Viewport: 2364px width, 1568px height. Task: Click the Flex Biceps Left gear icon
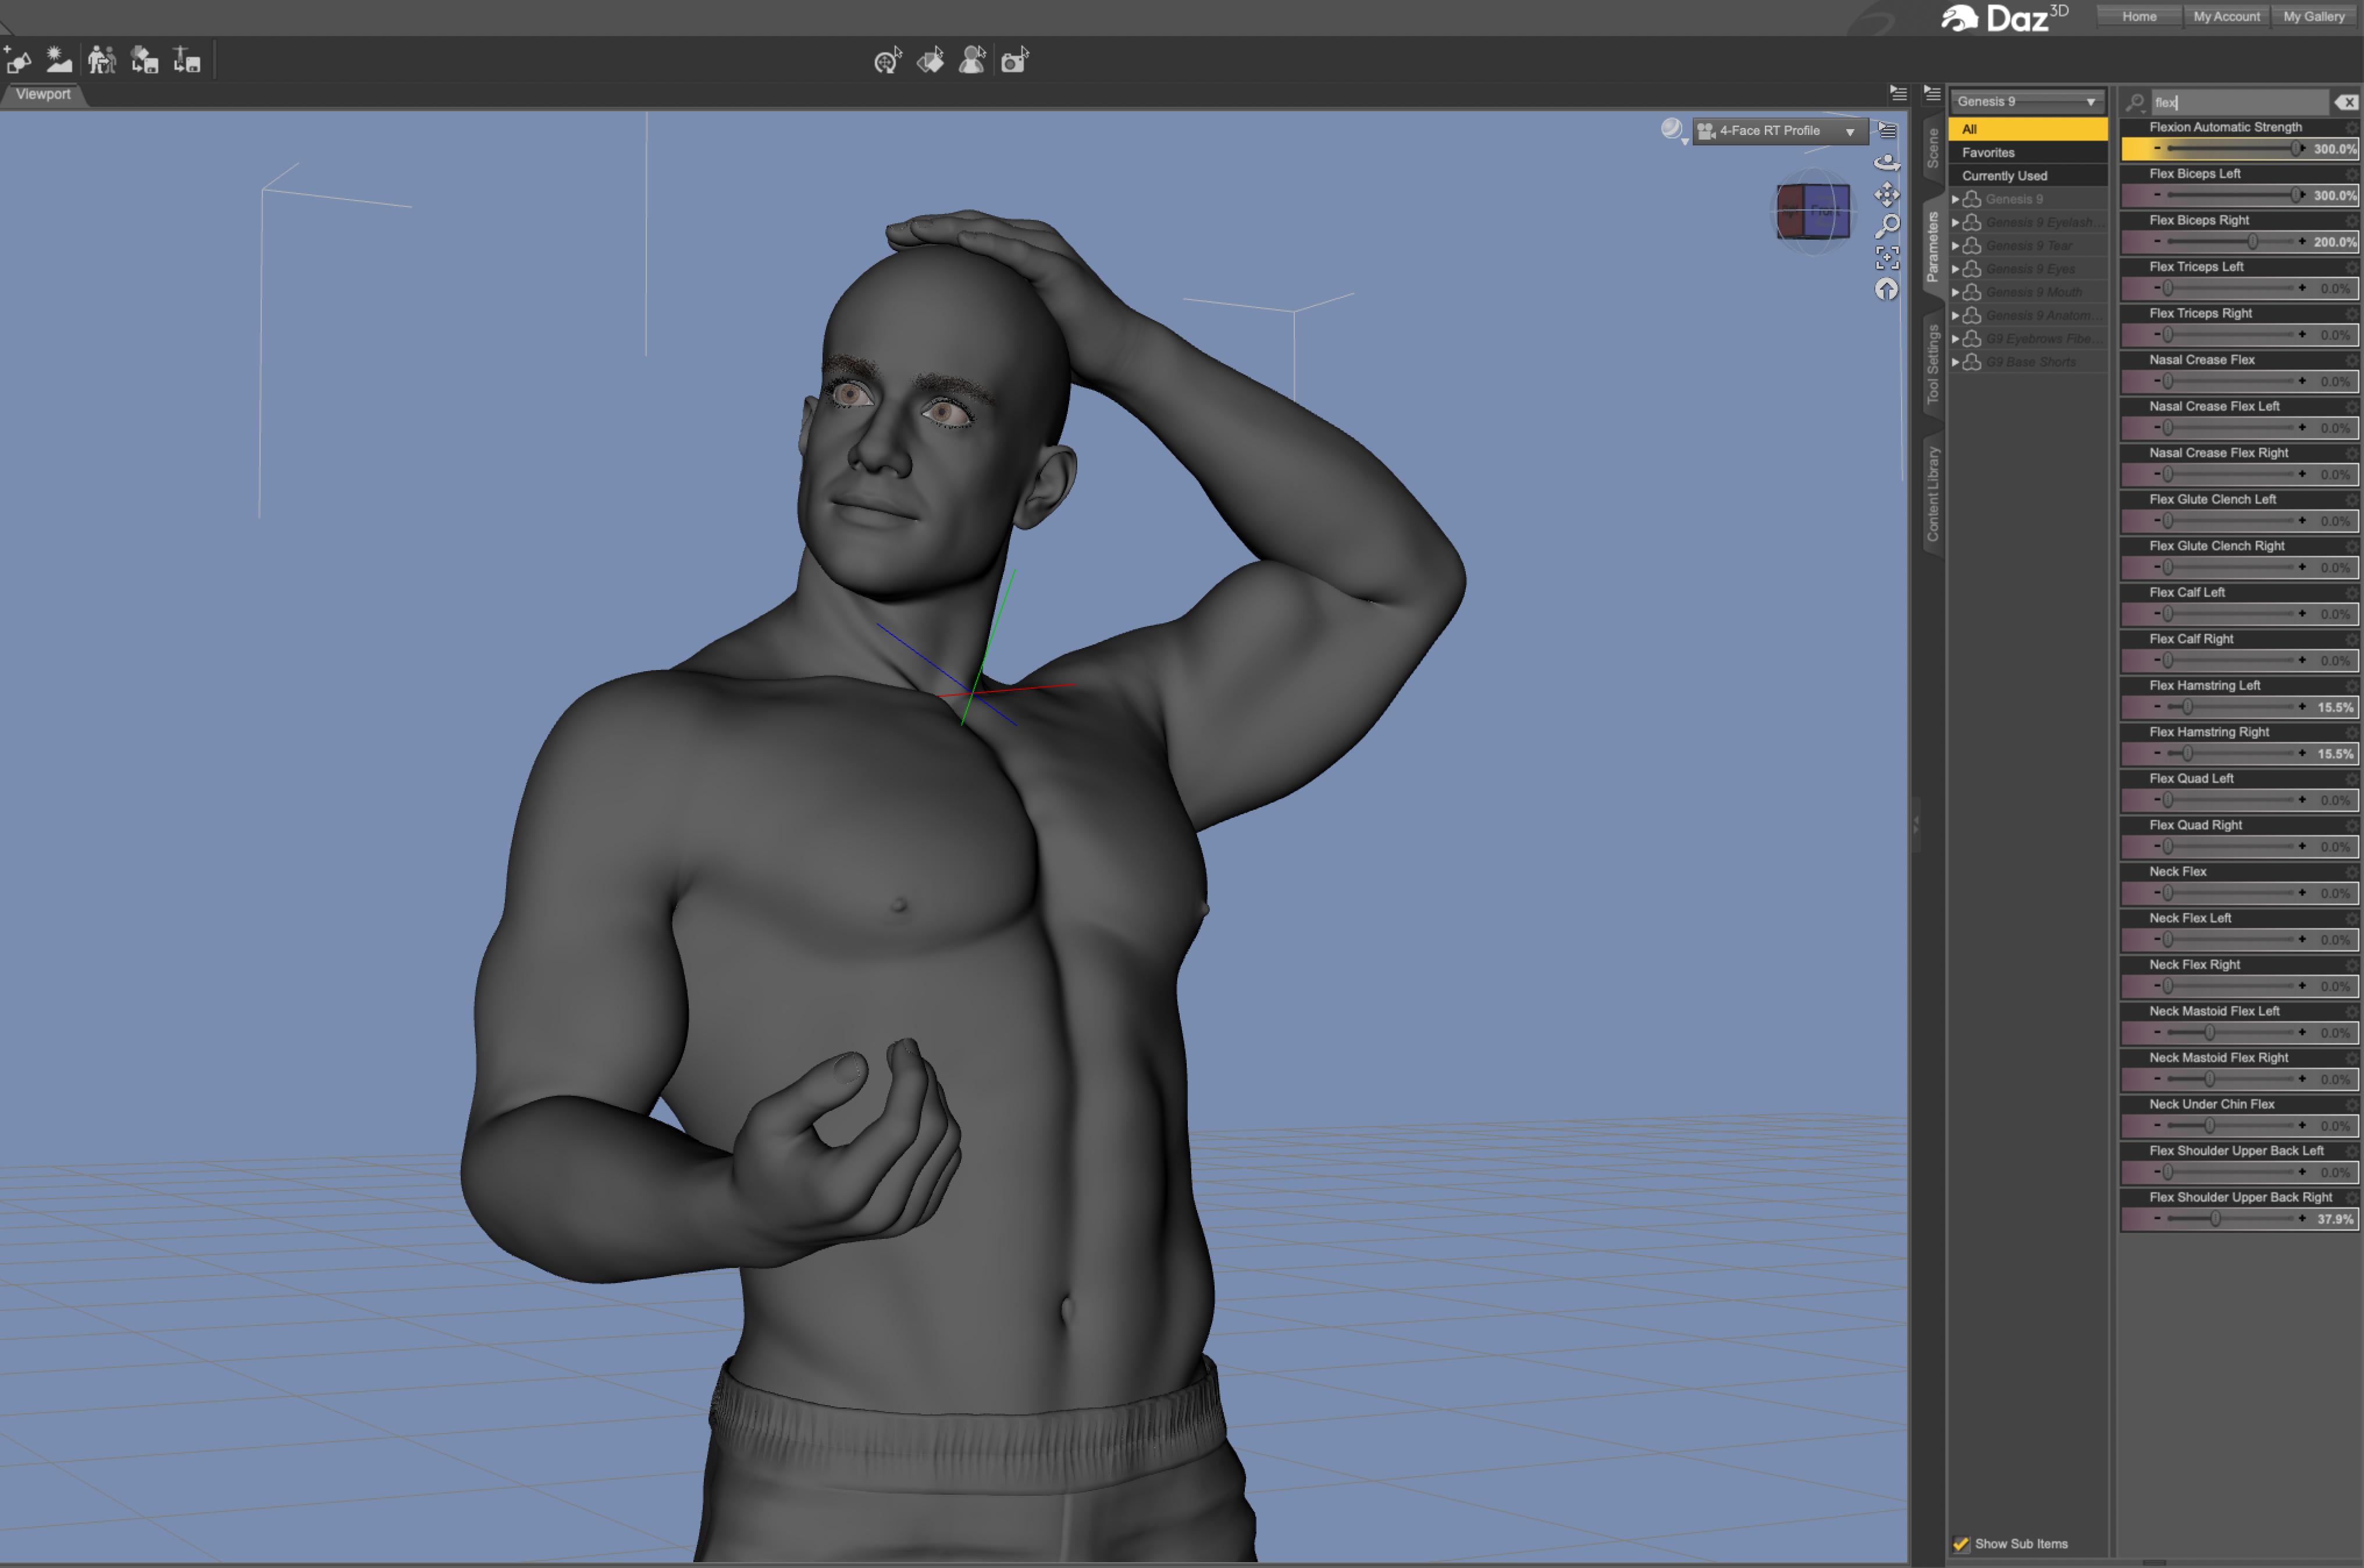(2352, 174)
